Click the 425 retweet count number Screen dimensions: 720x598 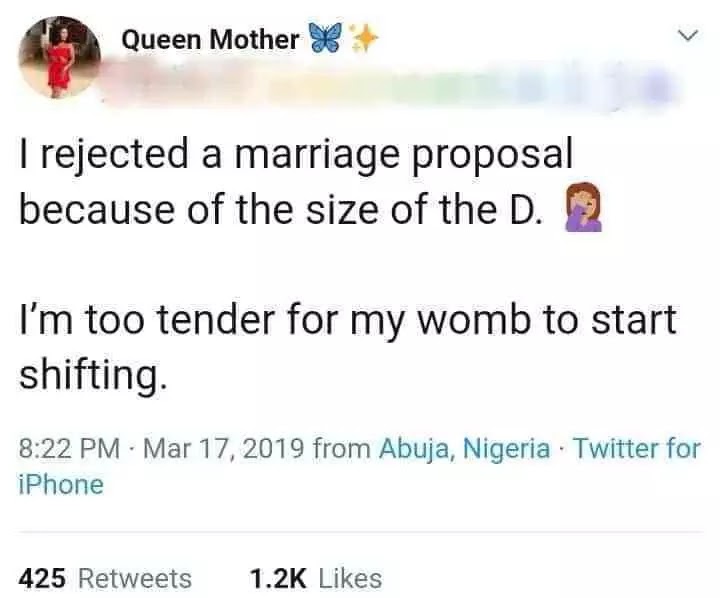43,577
